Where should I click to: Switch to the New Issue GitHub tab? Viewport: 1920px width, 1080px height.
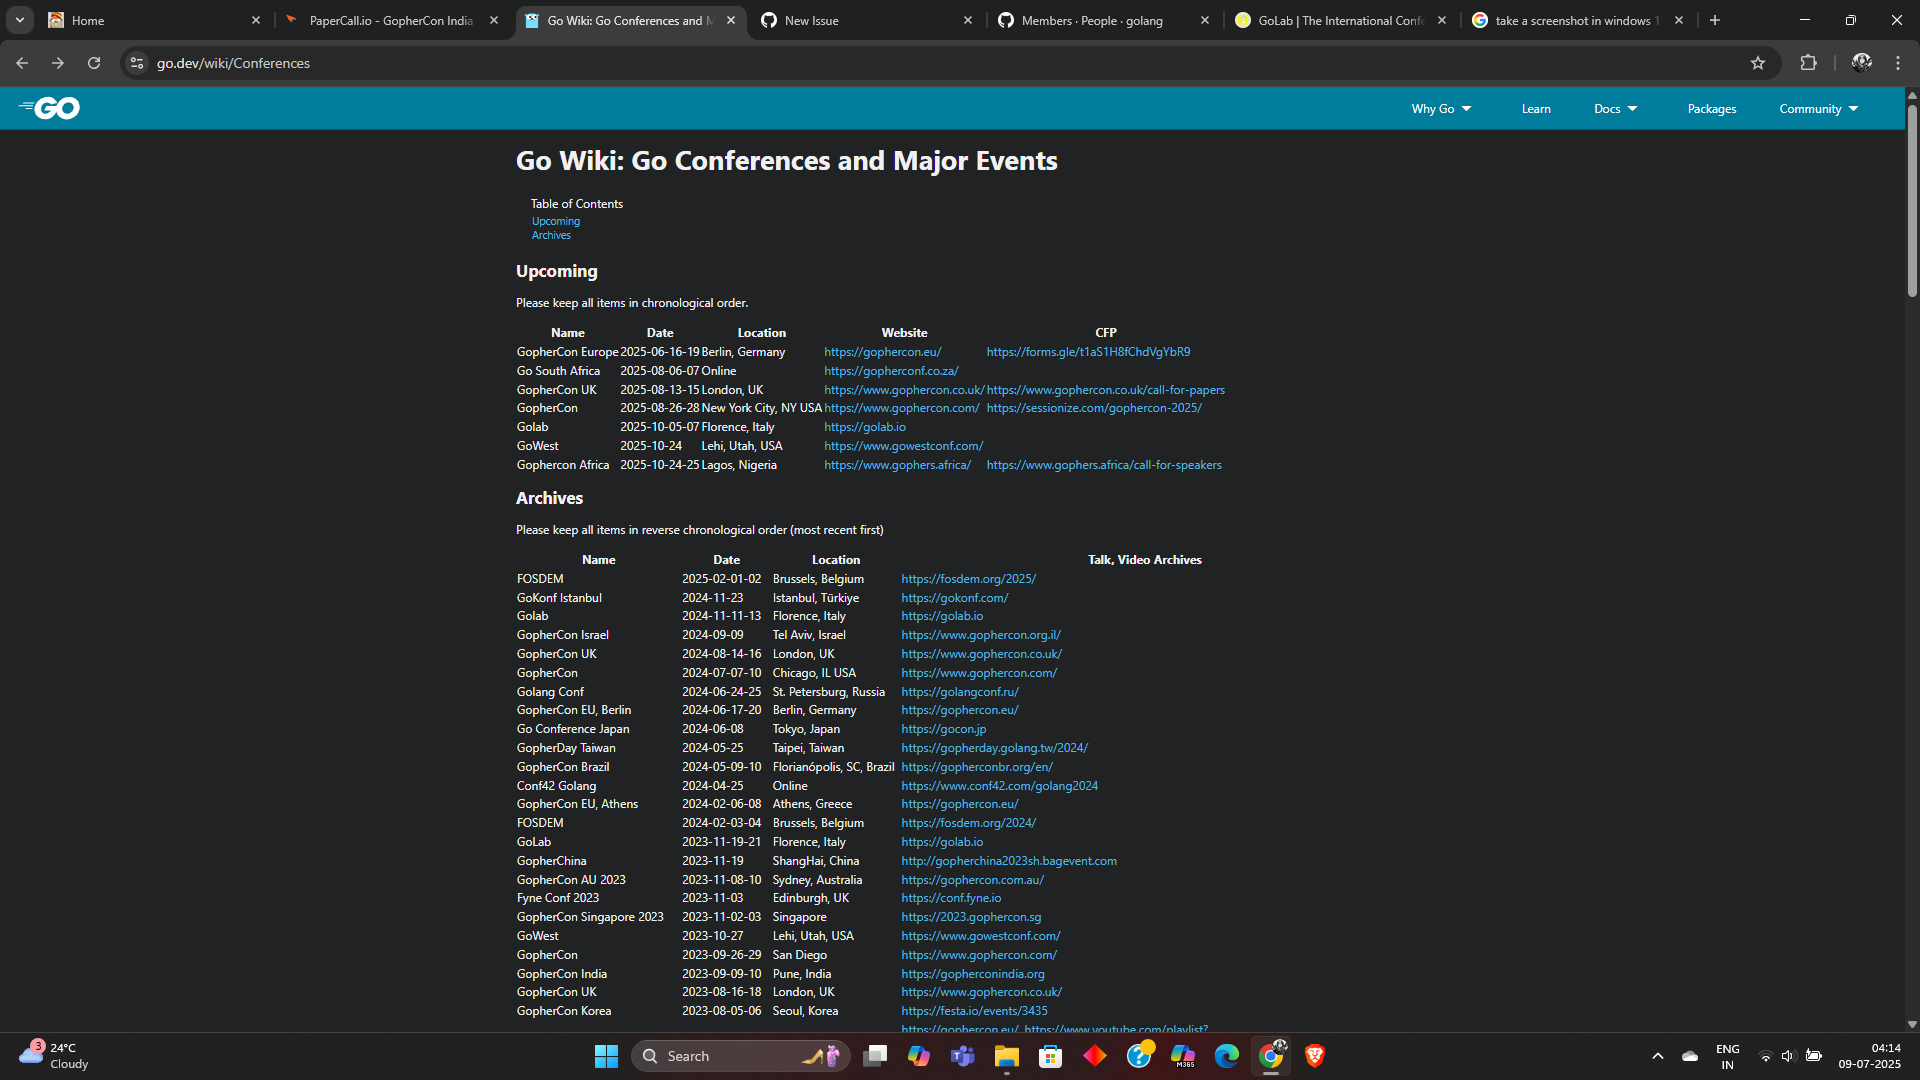pyautogui.click(x=866, y=20)
